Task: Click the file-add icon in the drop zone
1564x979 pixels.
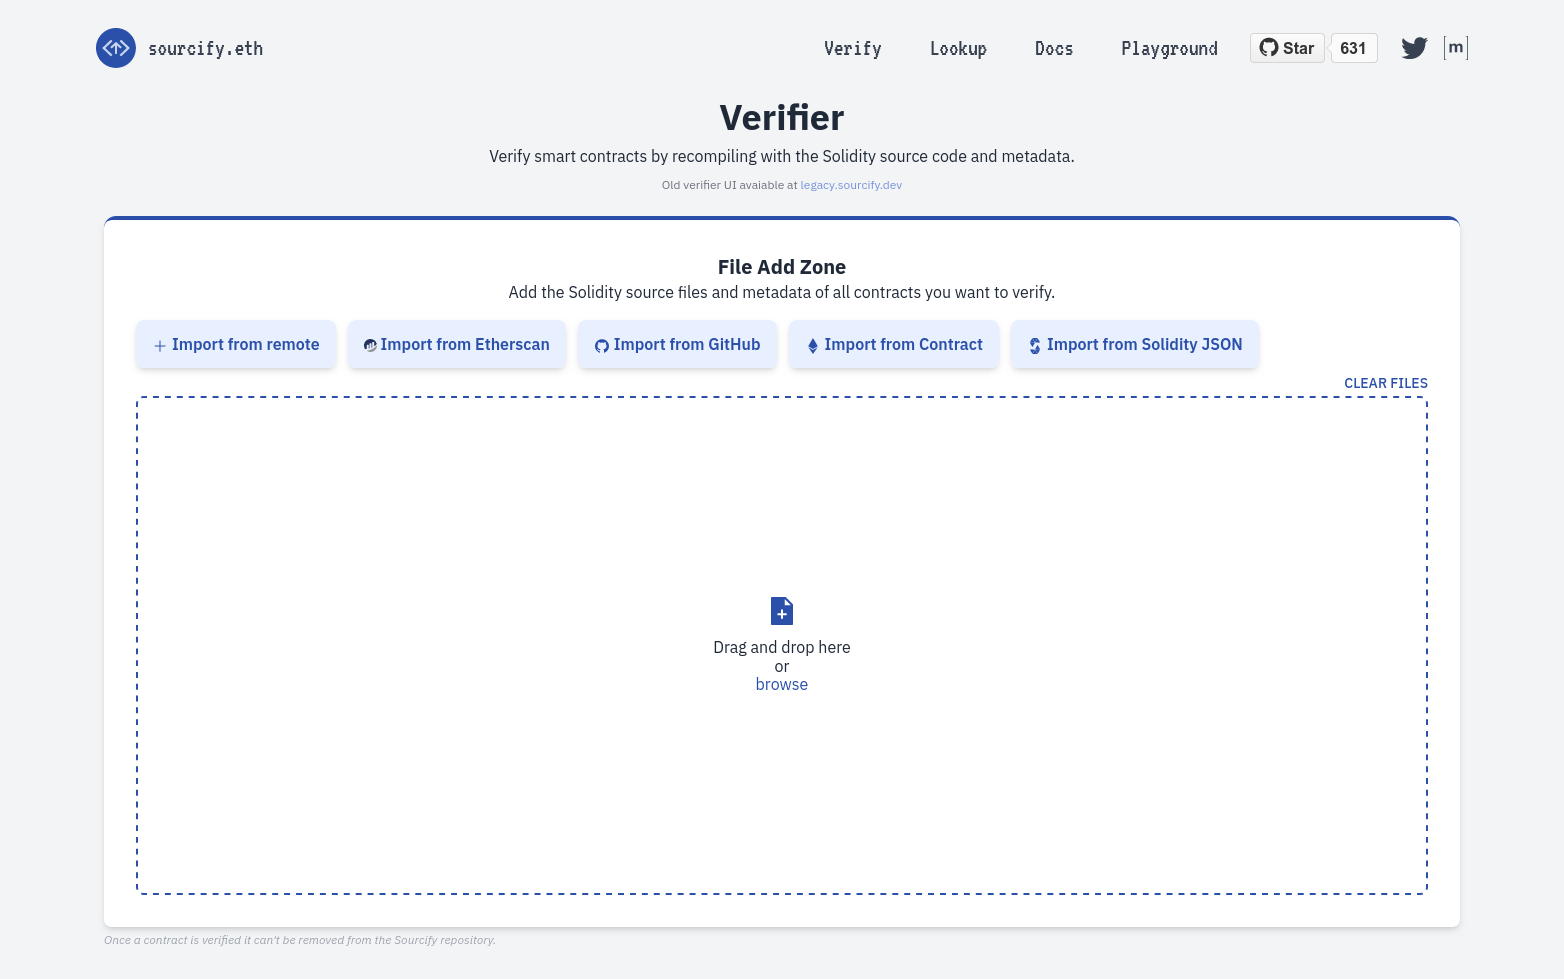Action: (781, 611)
